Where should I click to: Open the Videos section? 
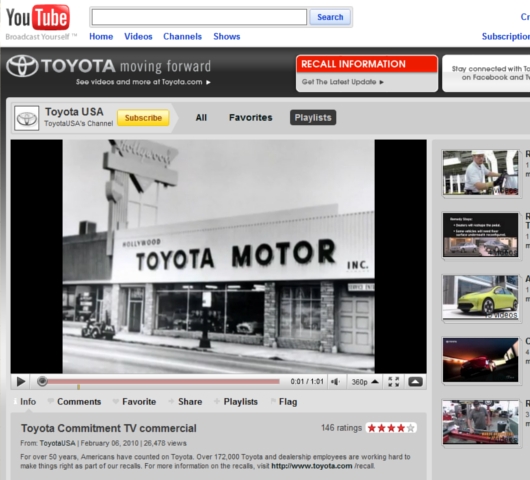coord(138,37)
